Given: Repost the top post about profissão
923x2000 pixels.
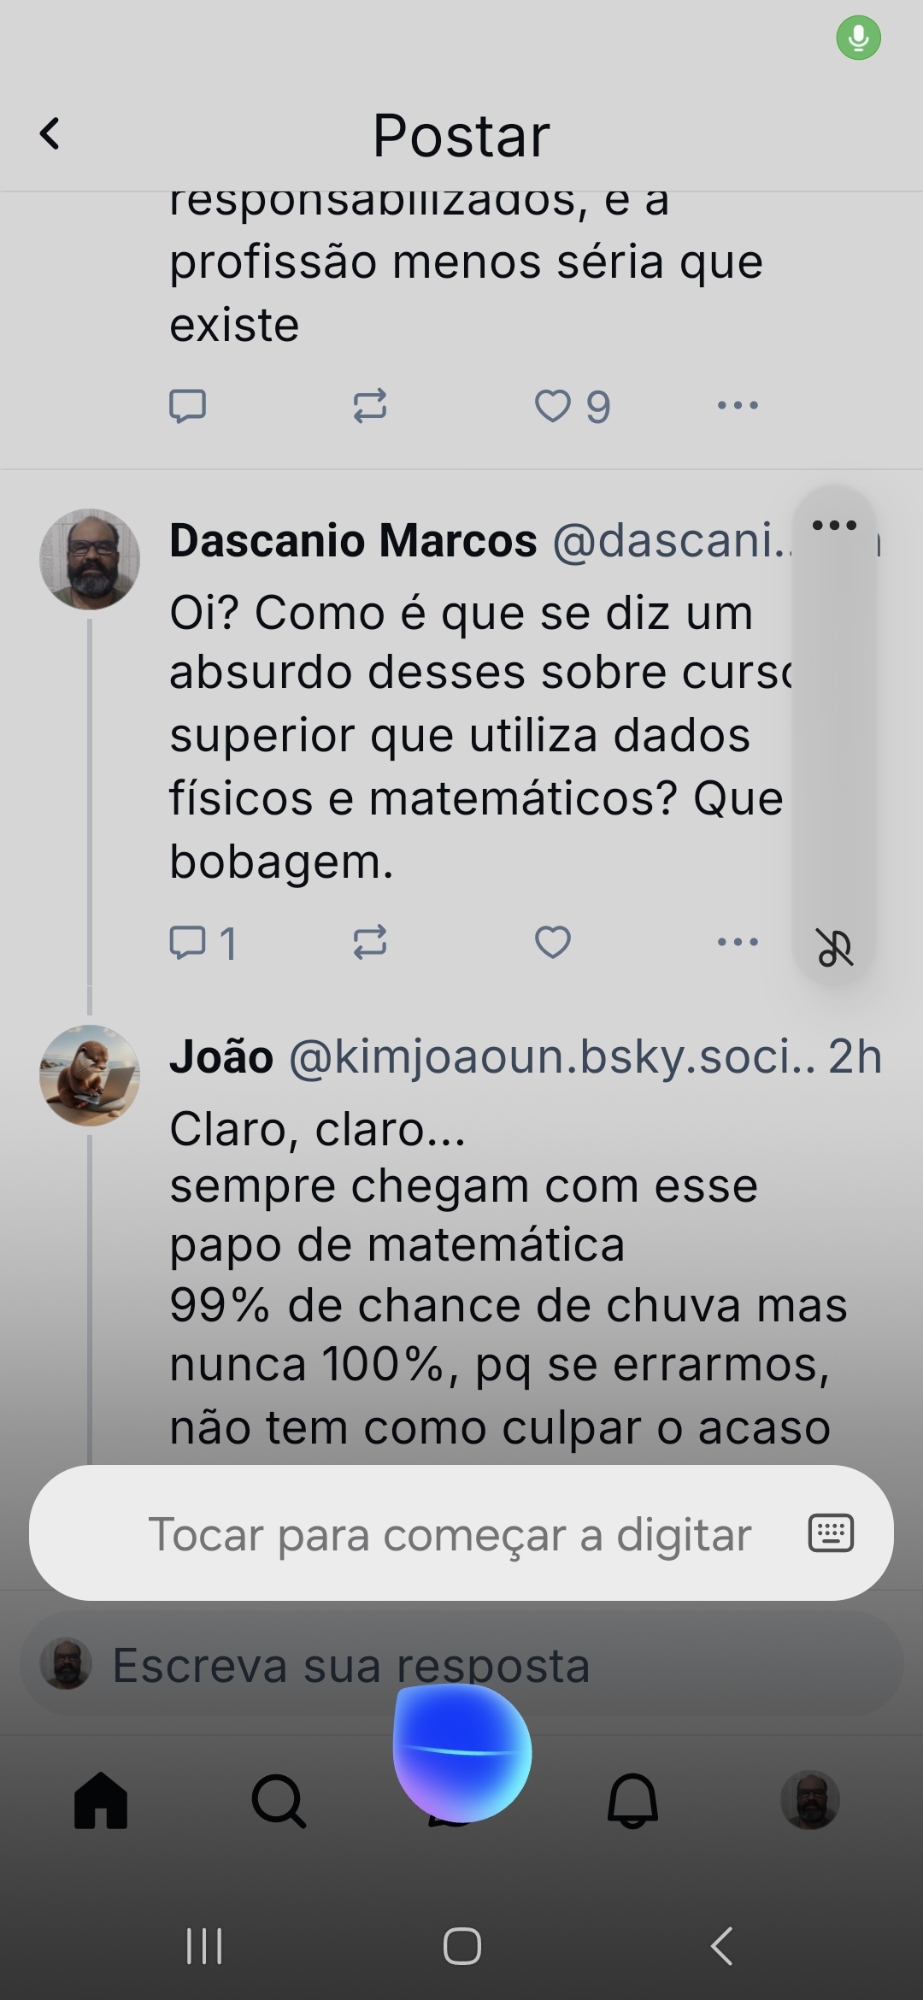Looking at the screenshot, I should click(x=370, y=406).
